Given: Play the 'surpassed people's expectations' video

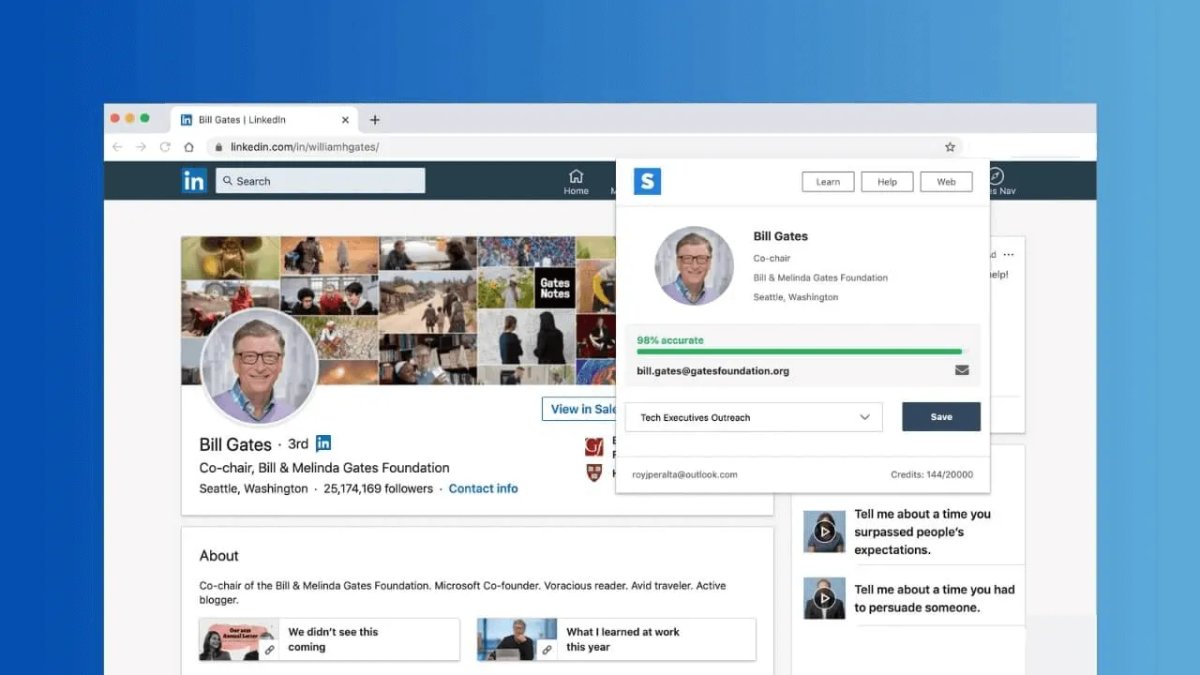Looking at the screenshot, I should pyautogui.click(x=824, y=532).
